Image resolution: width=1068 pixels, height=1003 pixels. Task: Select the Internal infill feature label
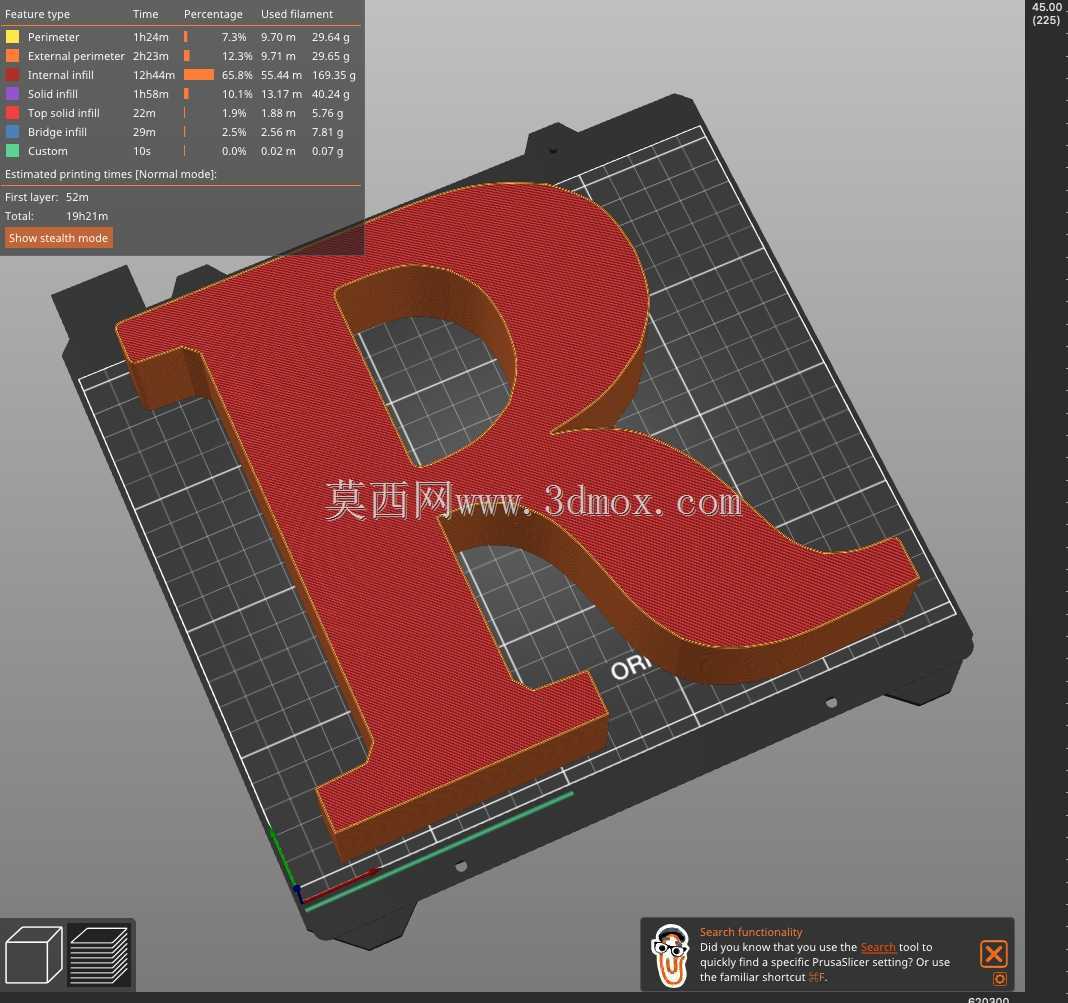(61, 75)
